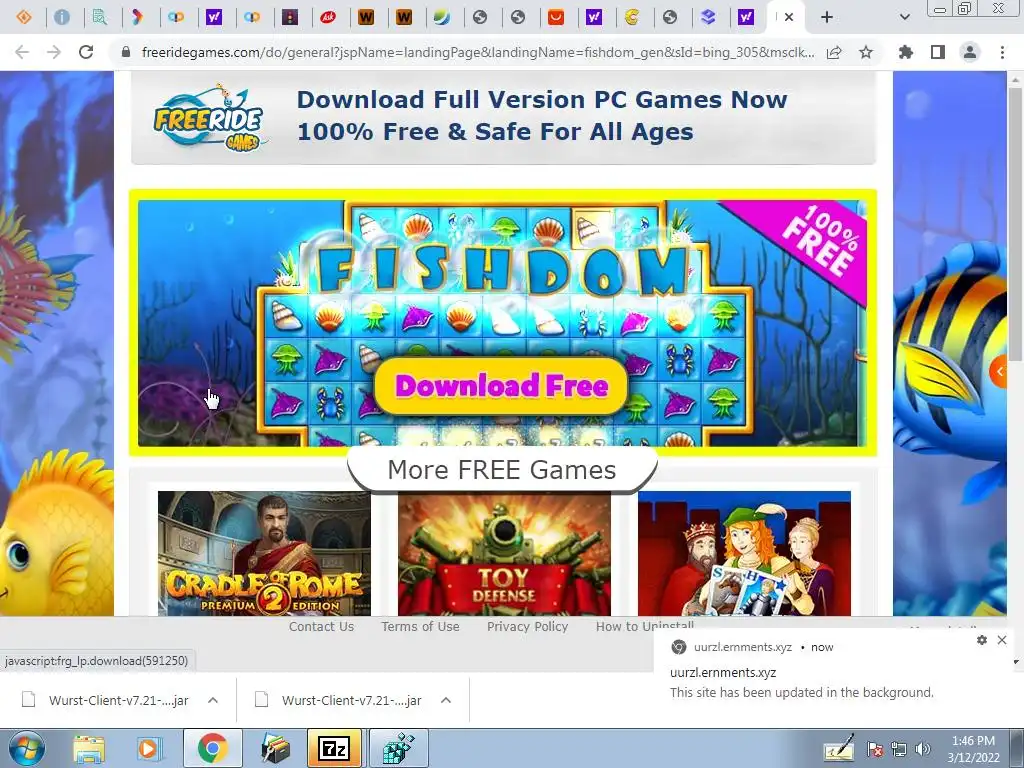Select the Cradle of Rome 2 game thumbnail
The height and width of the screenshot is (768, 1024).
coord(264,553)
